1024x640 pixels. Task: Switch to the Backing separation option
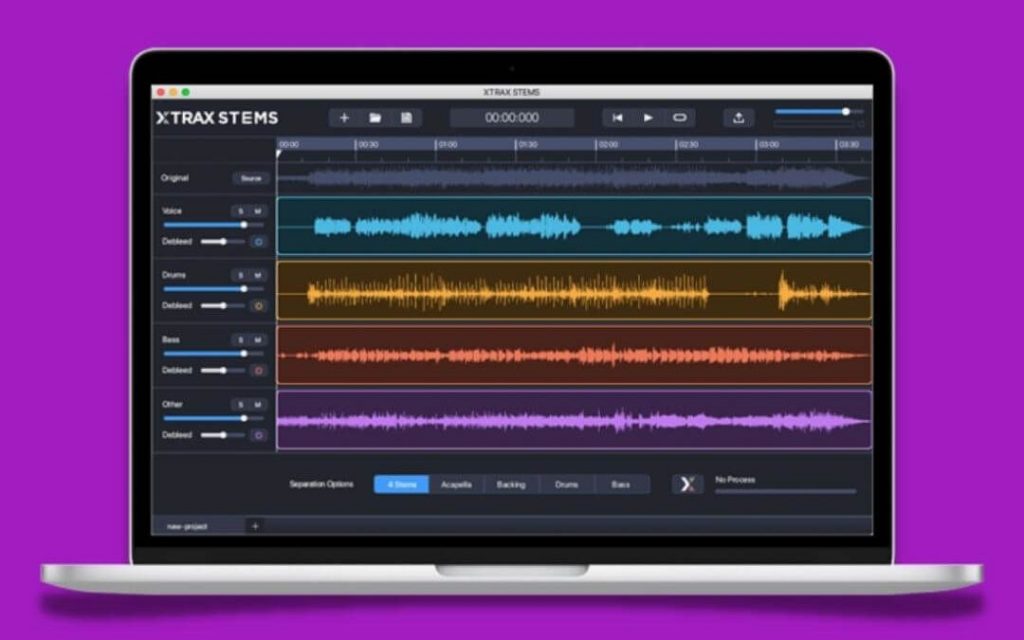pyautogui.click(x=511, y=484)
